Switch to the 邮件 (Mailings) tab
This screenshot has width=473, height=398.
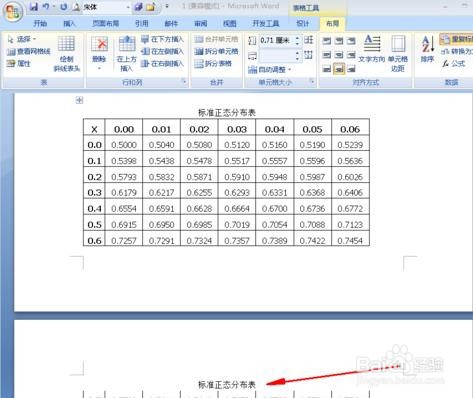[171, 23]
